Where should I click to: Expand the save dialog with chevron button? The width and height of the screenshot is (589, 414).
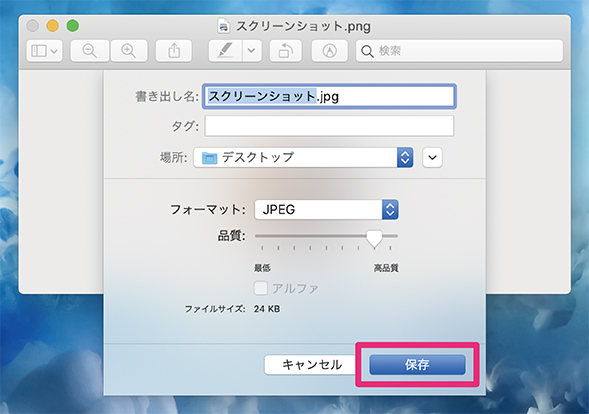[432, 157]
